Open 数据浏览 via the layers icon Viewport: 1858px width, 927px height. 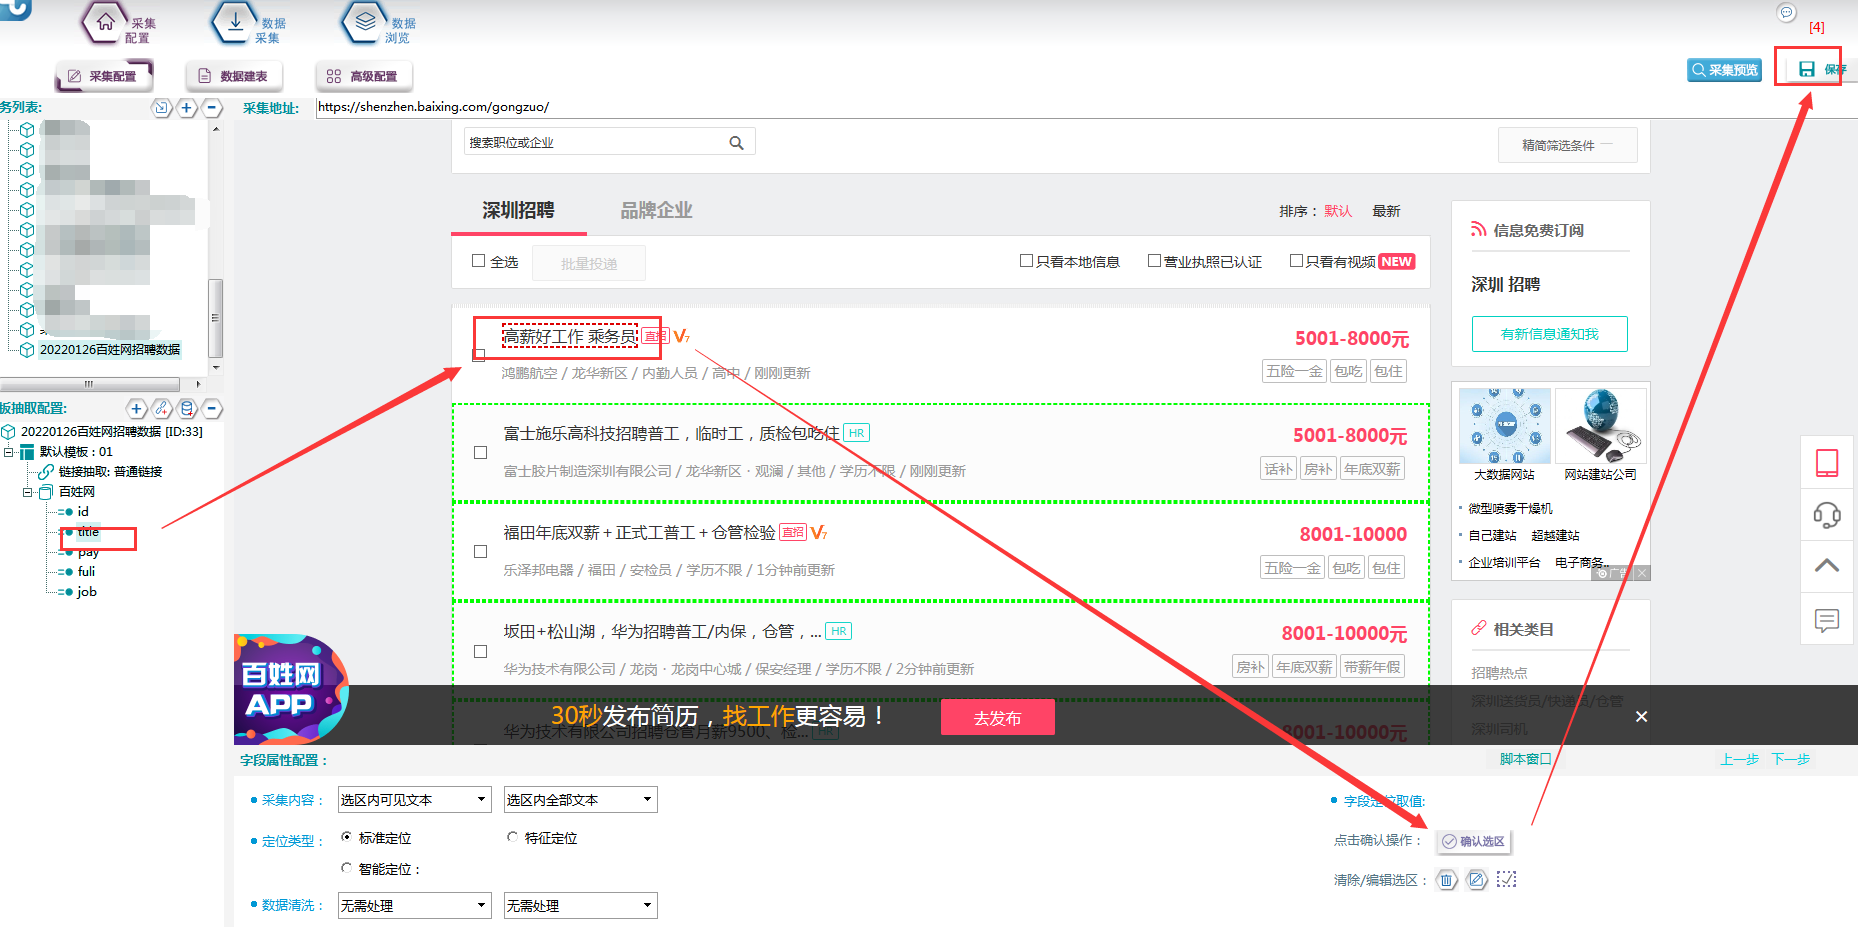click(363, 22)
